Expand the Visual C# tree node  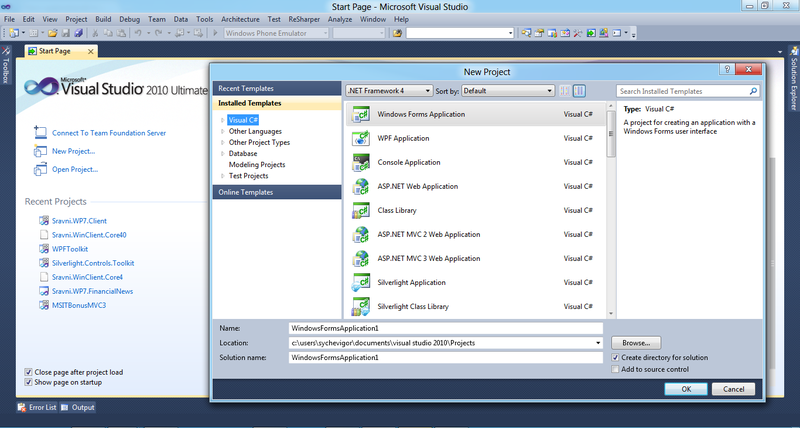pos(222,120)
